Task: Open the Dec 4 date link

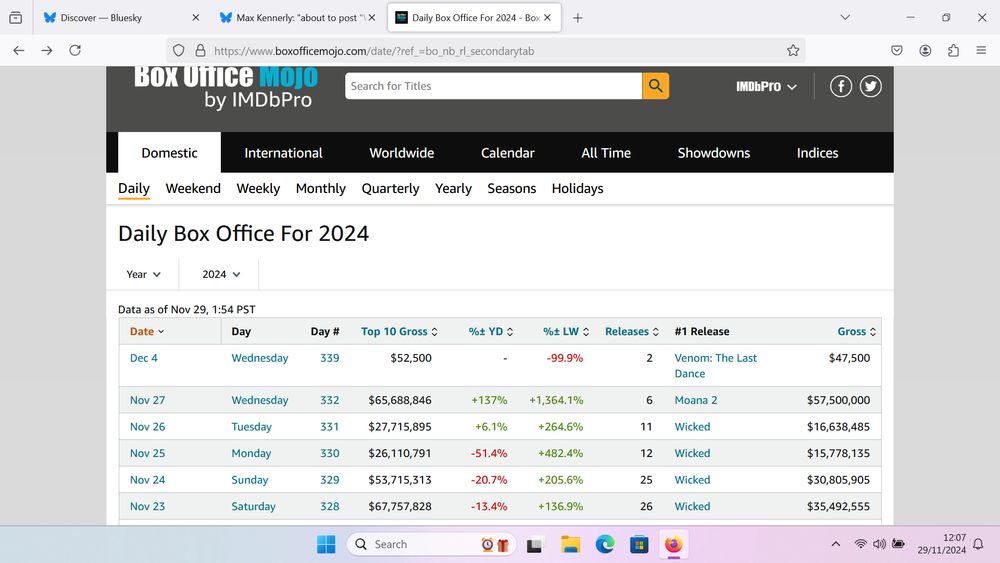Action: 143,358
